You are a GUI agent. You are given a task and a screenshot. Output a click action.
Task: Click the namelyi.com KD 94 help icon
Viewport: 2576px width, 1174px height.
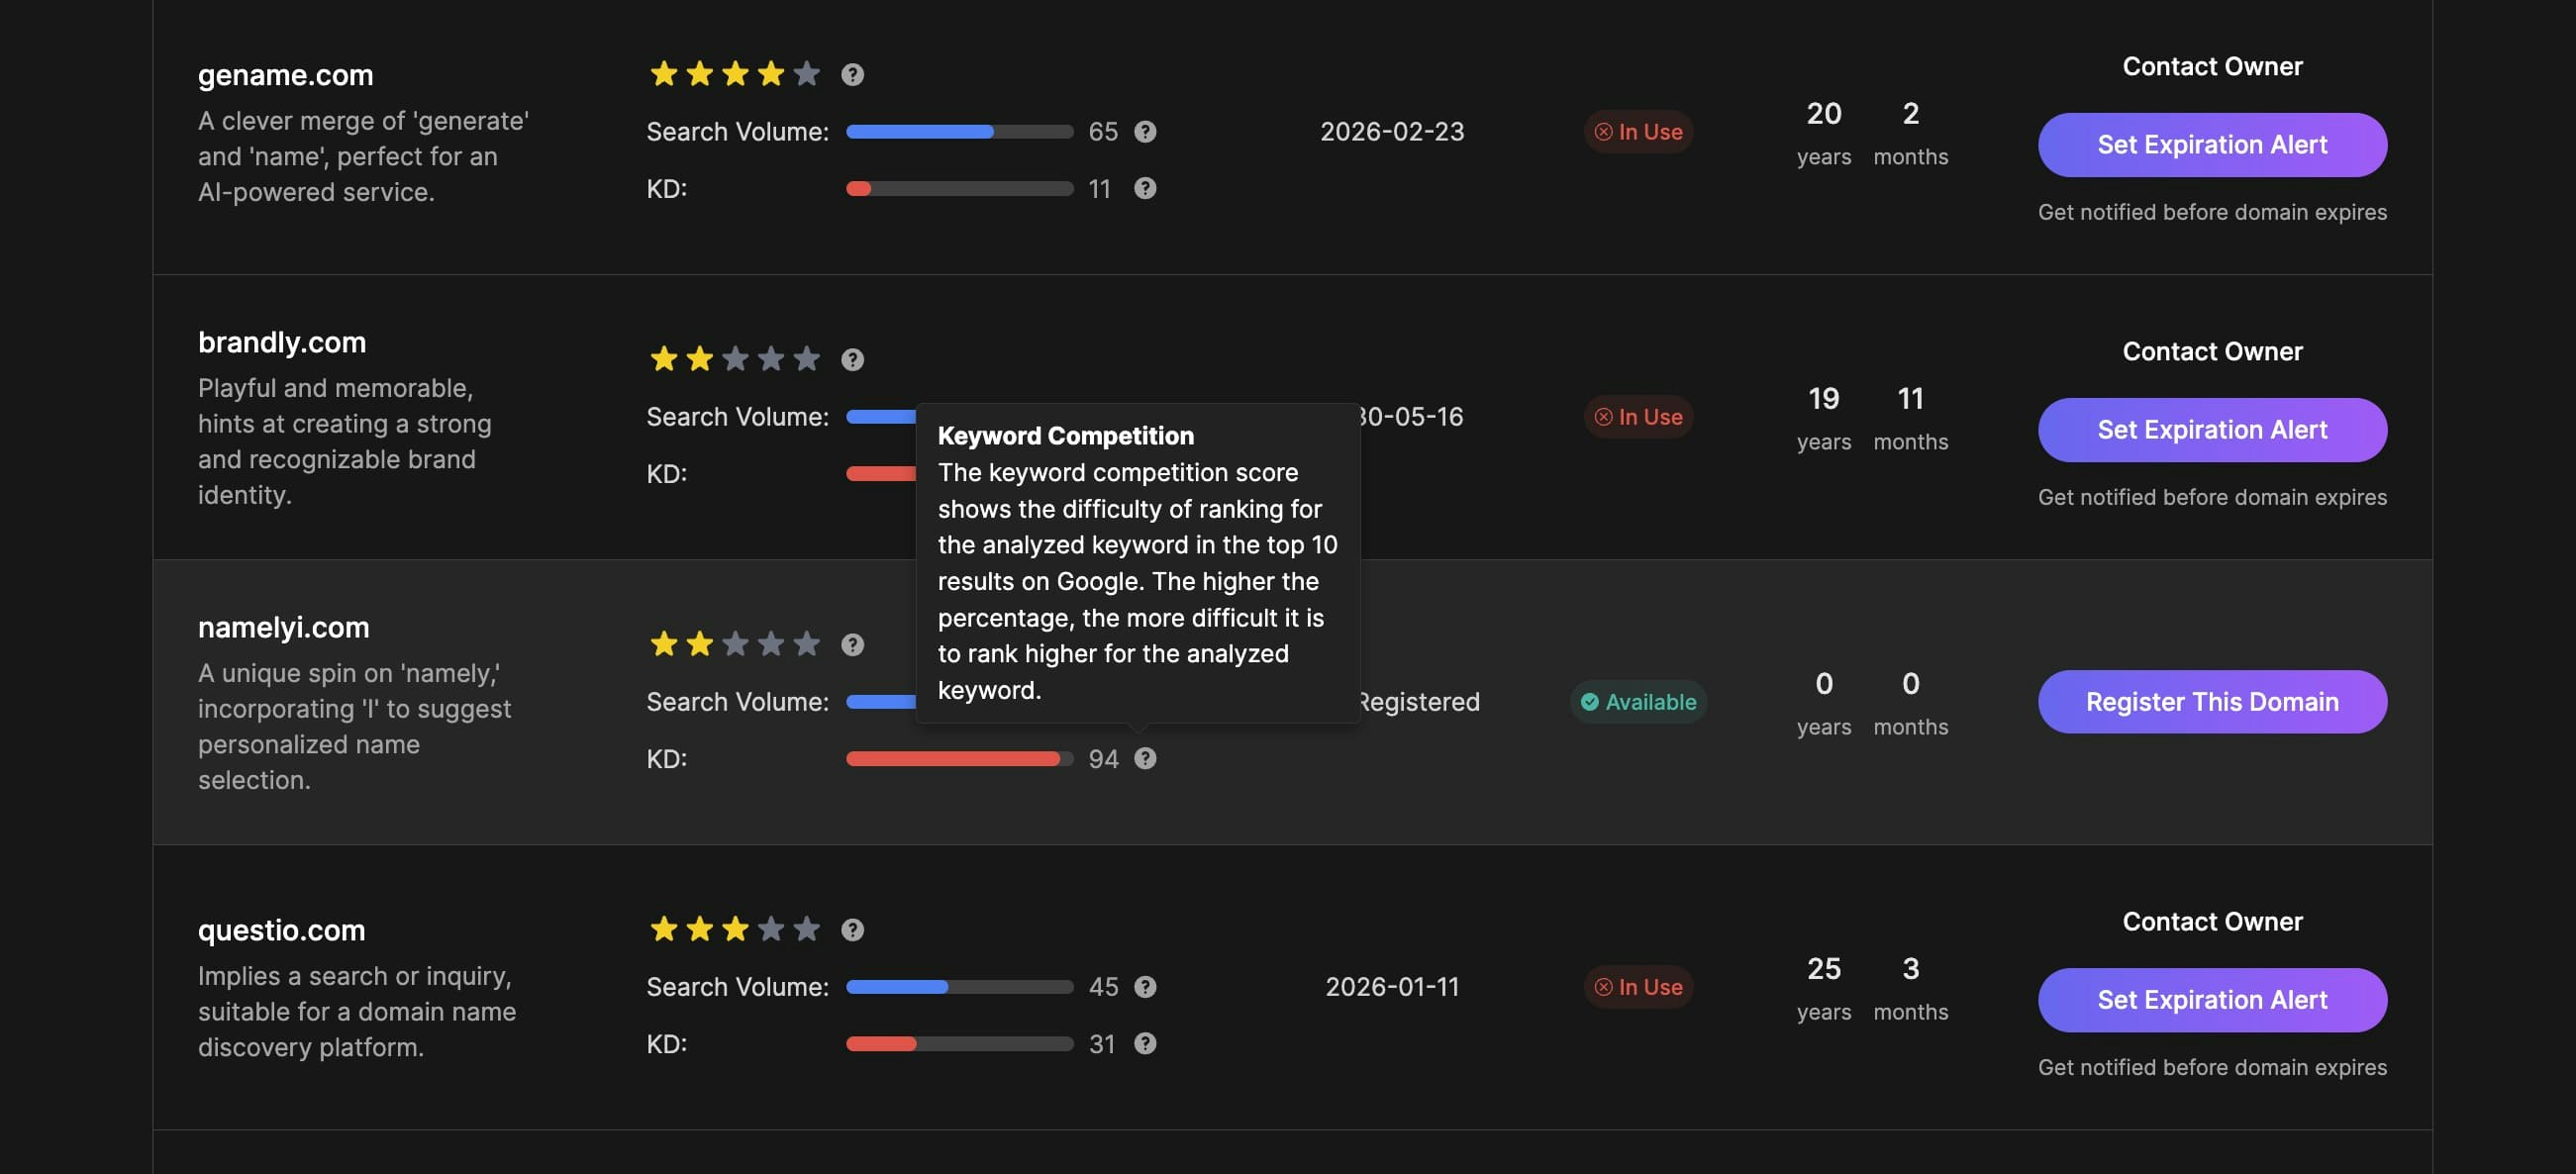[x=1145, y=759]
